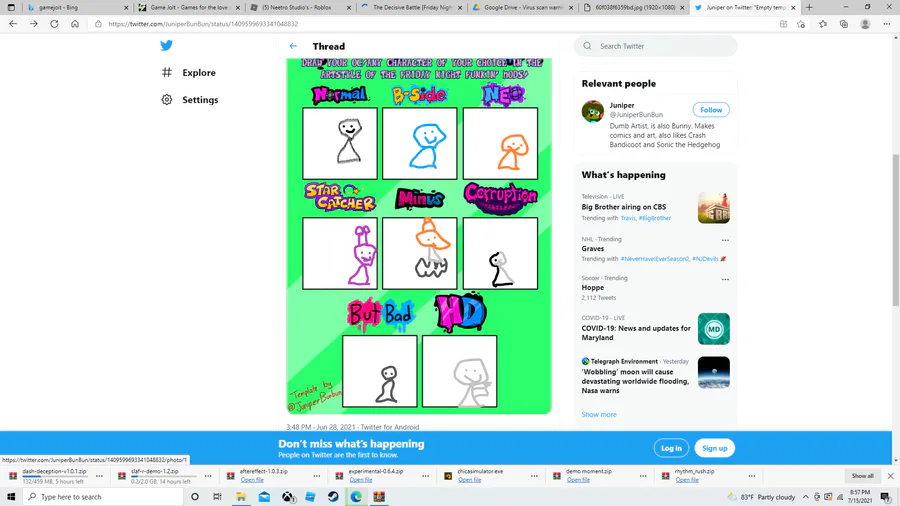Open options for rhythm_rush.zip download
Viewport: 900px width, 506px height.
752,476
